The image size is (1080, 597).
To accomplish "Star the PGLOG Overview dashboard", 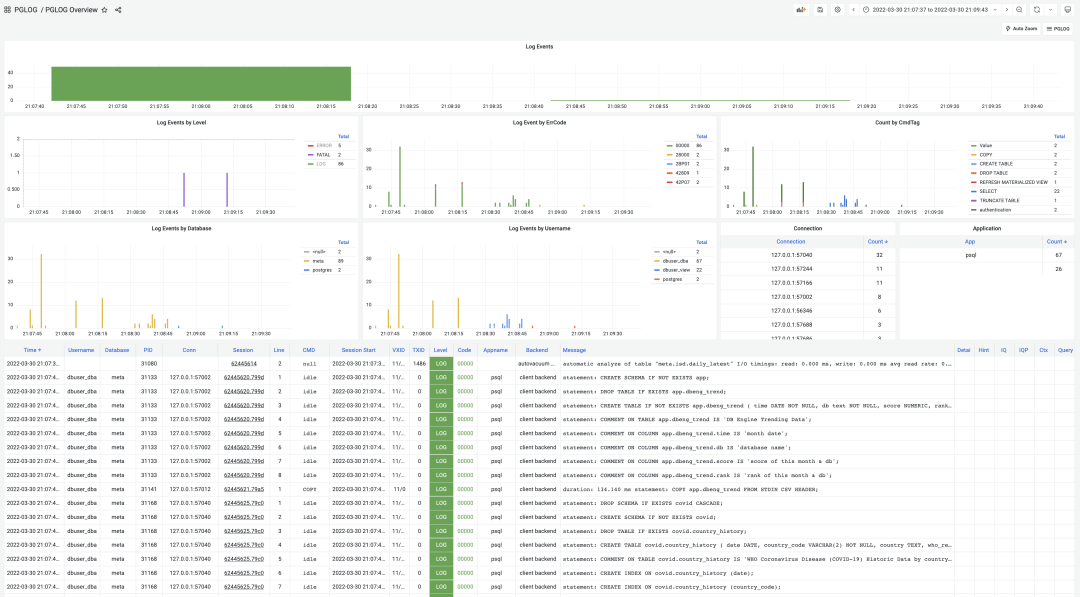I will (104, 10).
